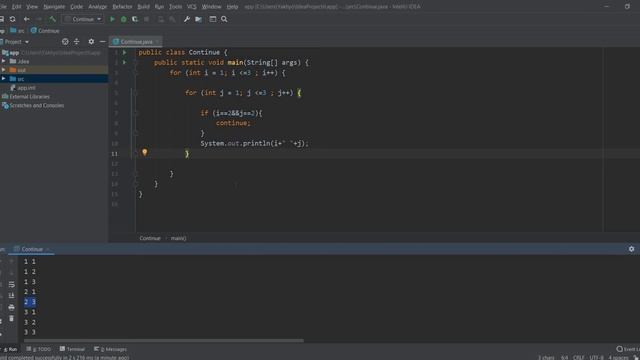The height and width of the screenshot is (360, 640).
Task: Click UTF-8 encoding in status bar
Action: (x=596, y=358)
